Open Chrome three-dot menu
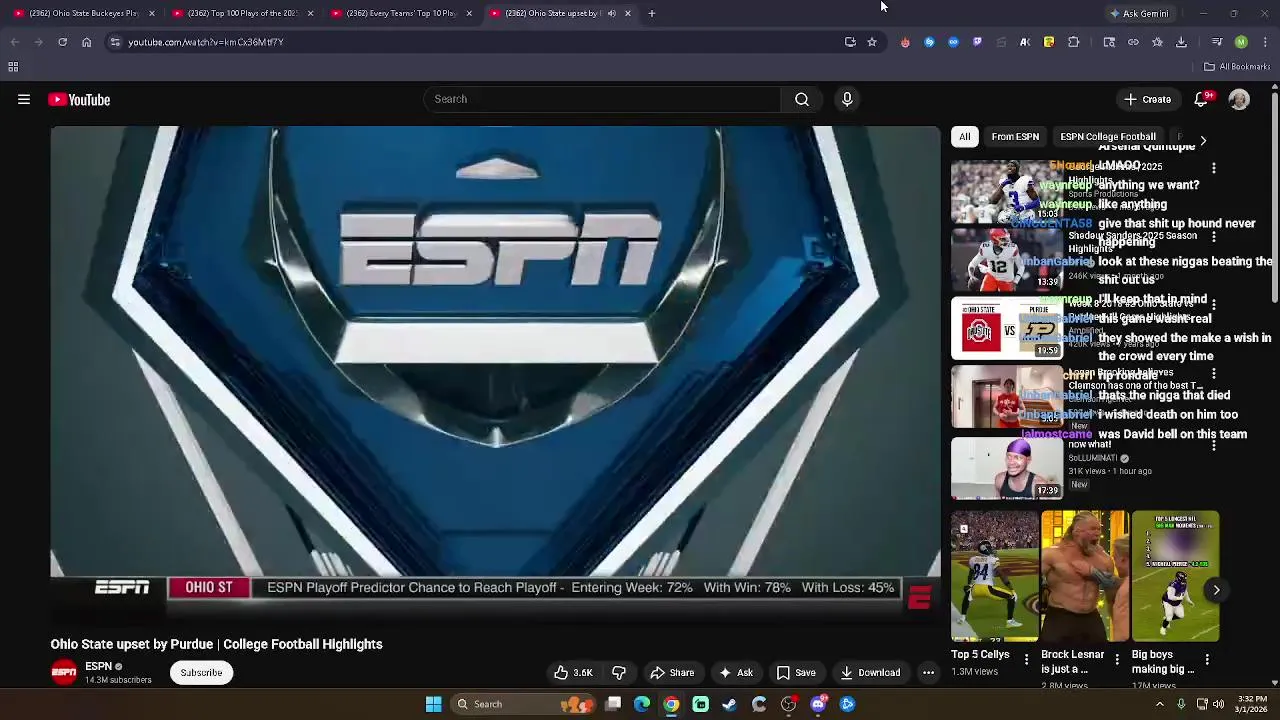 pyautogui.click(x=1265, y=42)
